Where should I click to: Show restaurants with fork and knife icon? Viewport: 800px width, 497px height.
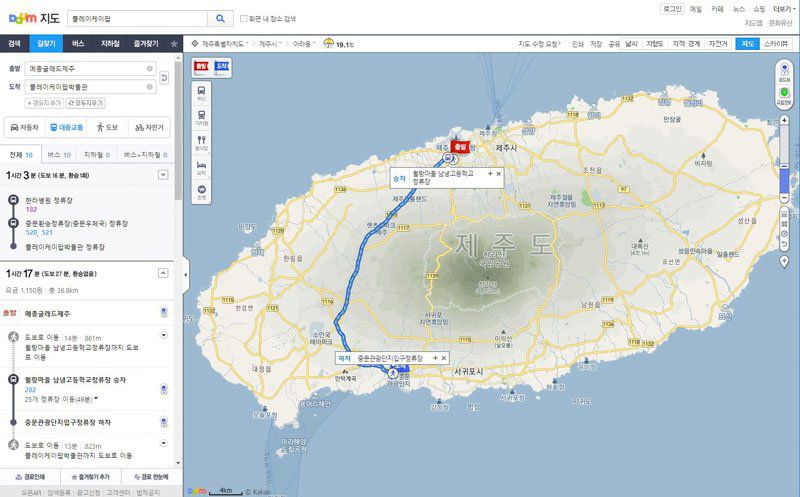coord(202,142)
